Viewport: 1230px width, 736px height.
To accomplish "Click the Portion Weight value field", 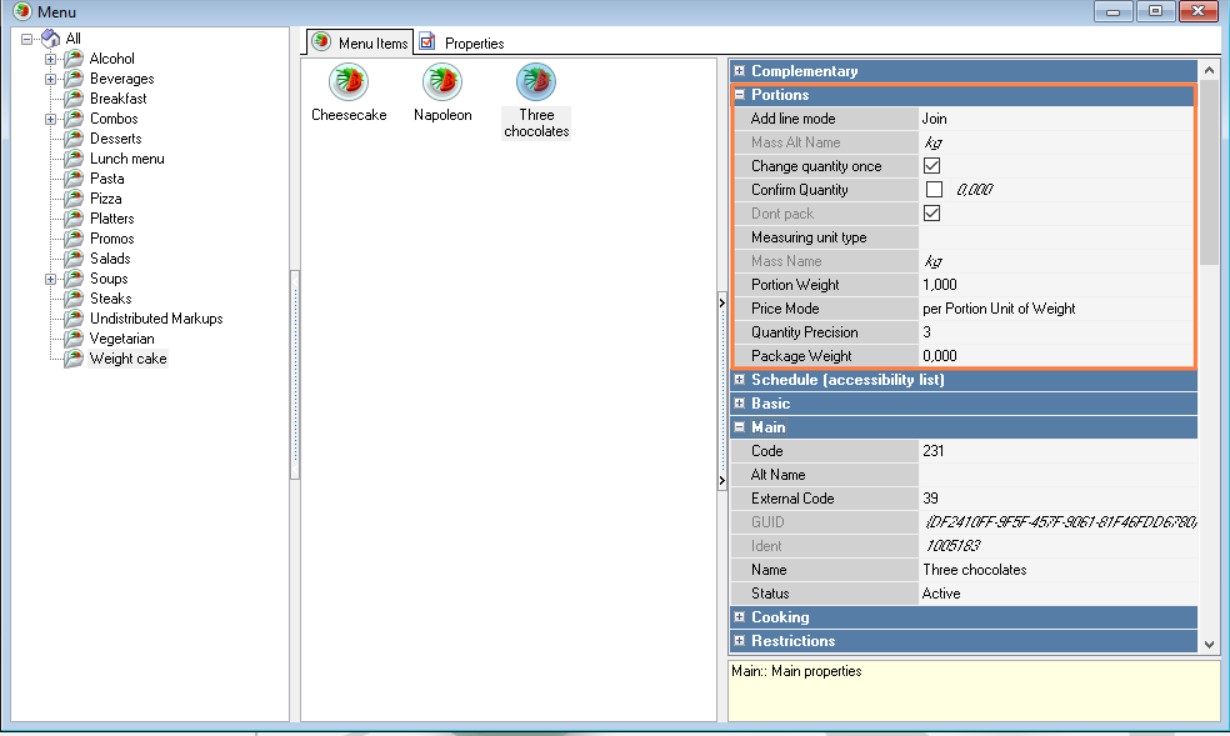I will (1056, 285).
